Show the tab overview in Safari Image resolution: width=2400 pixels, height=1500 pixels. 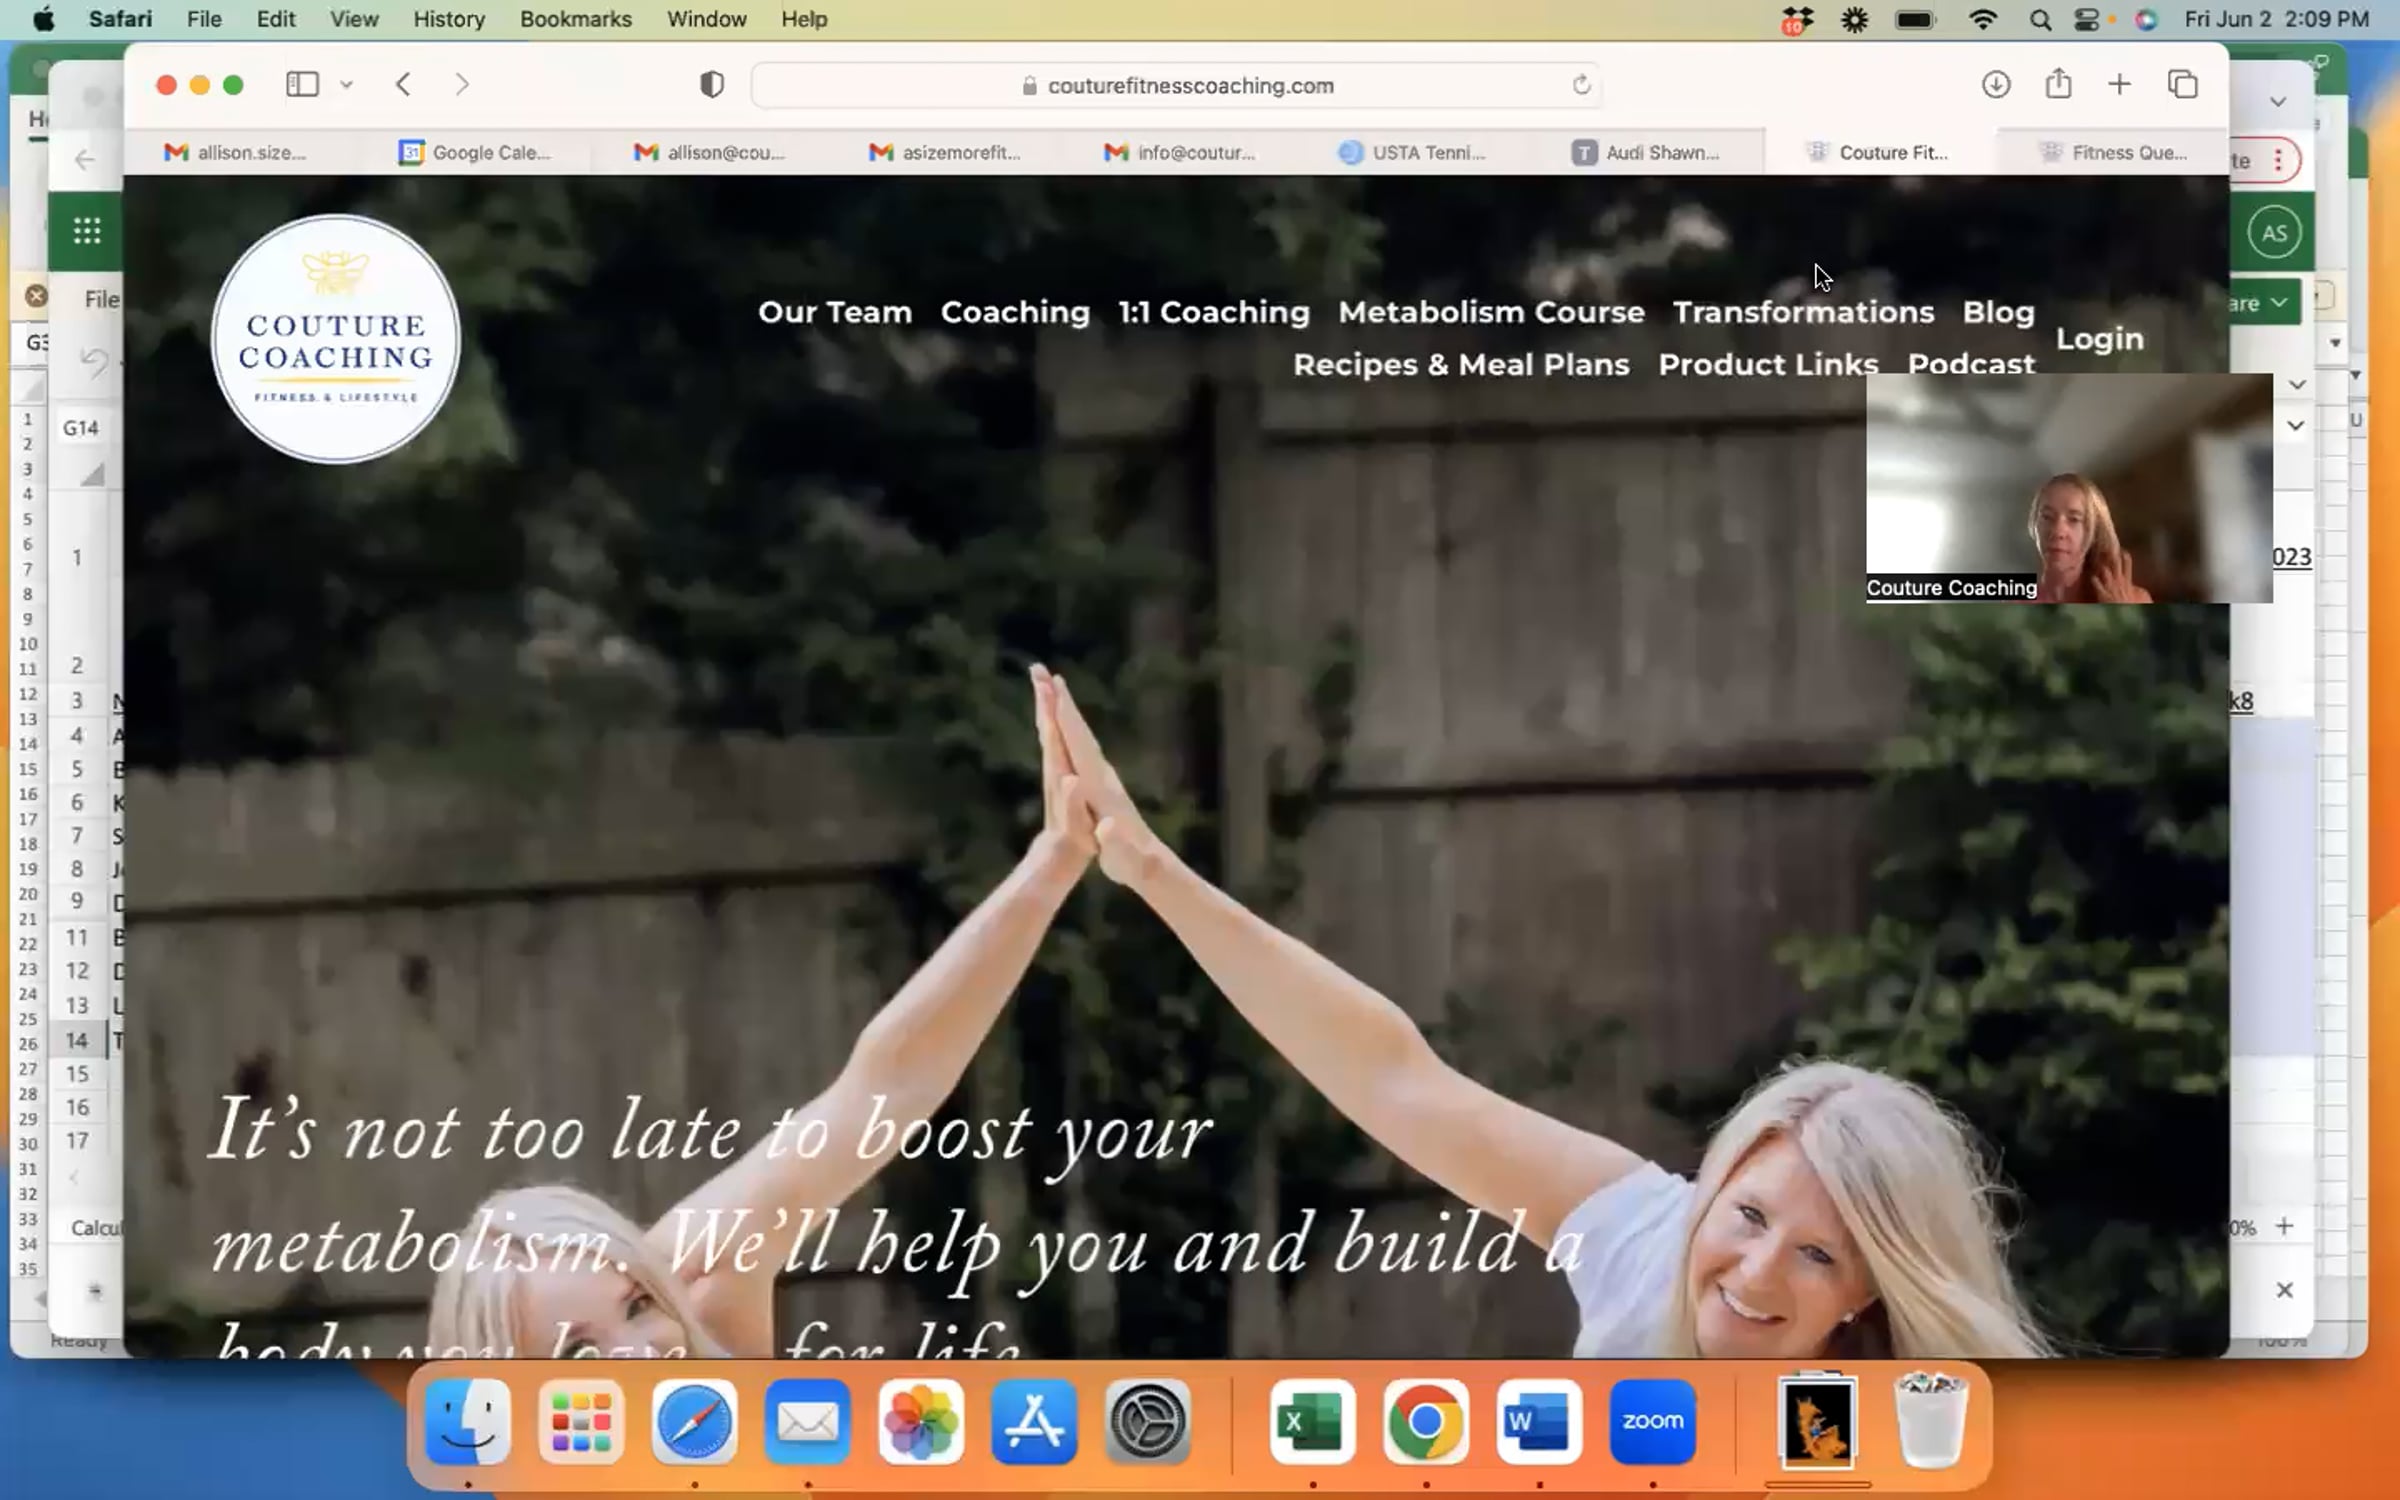pos(2182,85)
